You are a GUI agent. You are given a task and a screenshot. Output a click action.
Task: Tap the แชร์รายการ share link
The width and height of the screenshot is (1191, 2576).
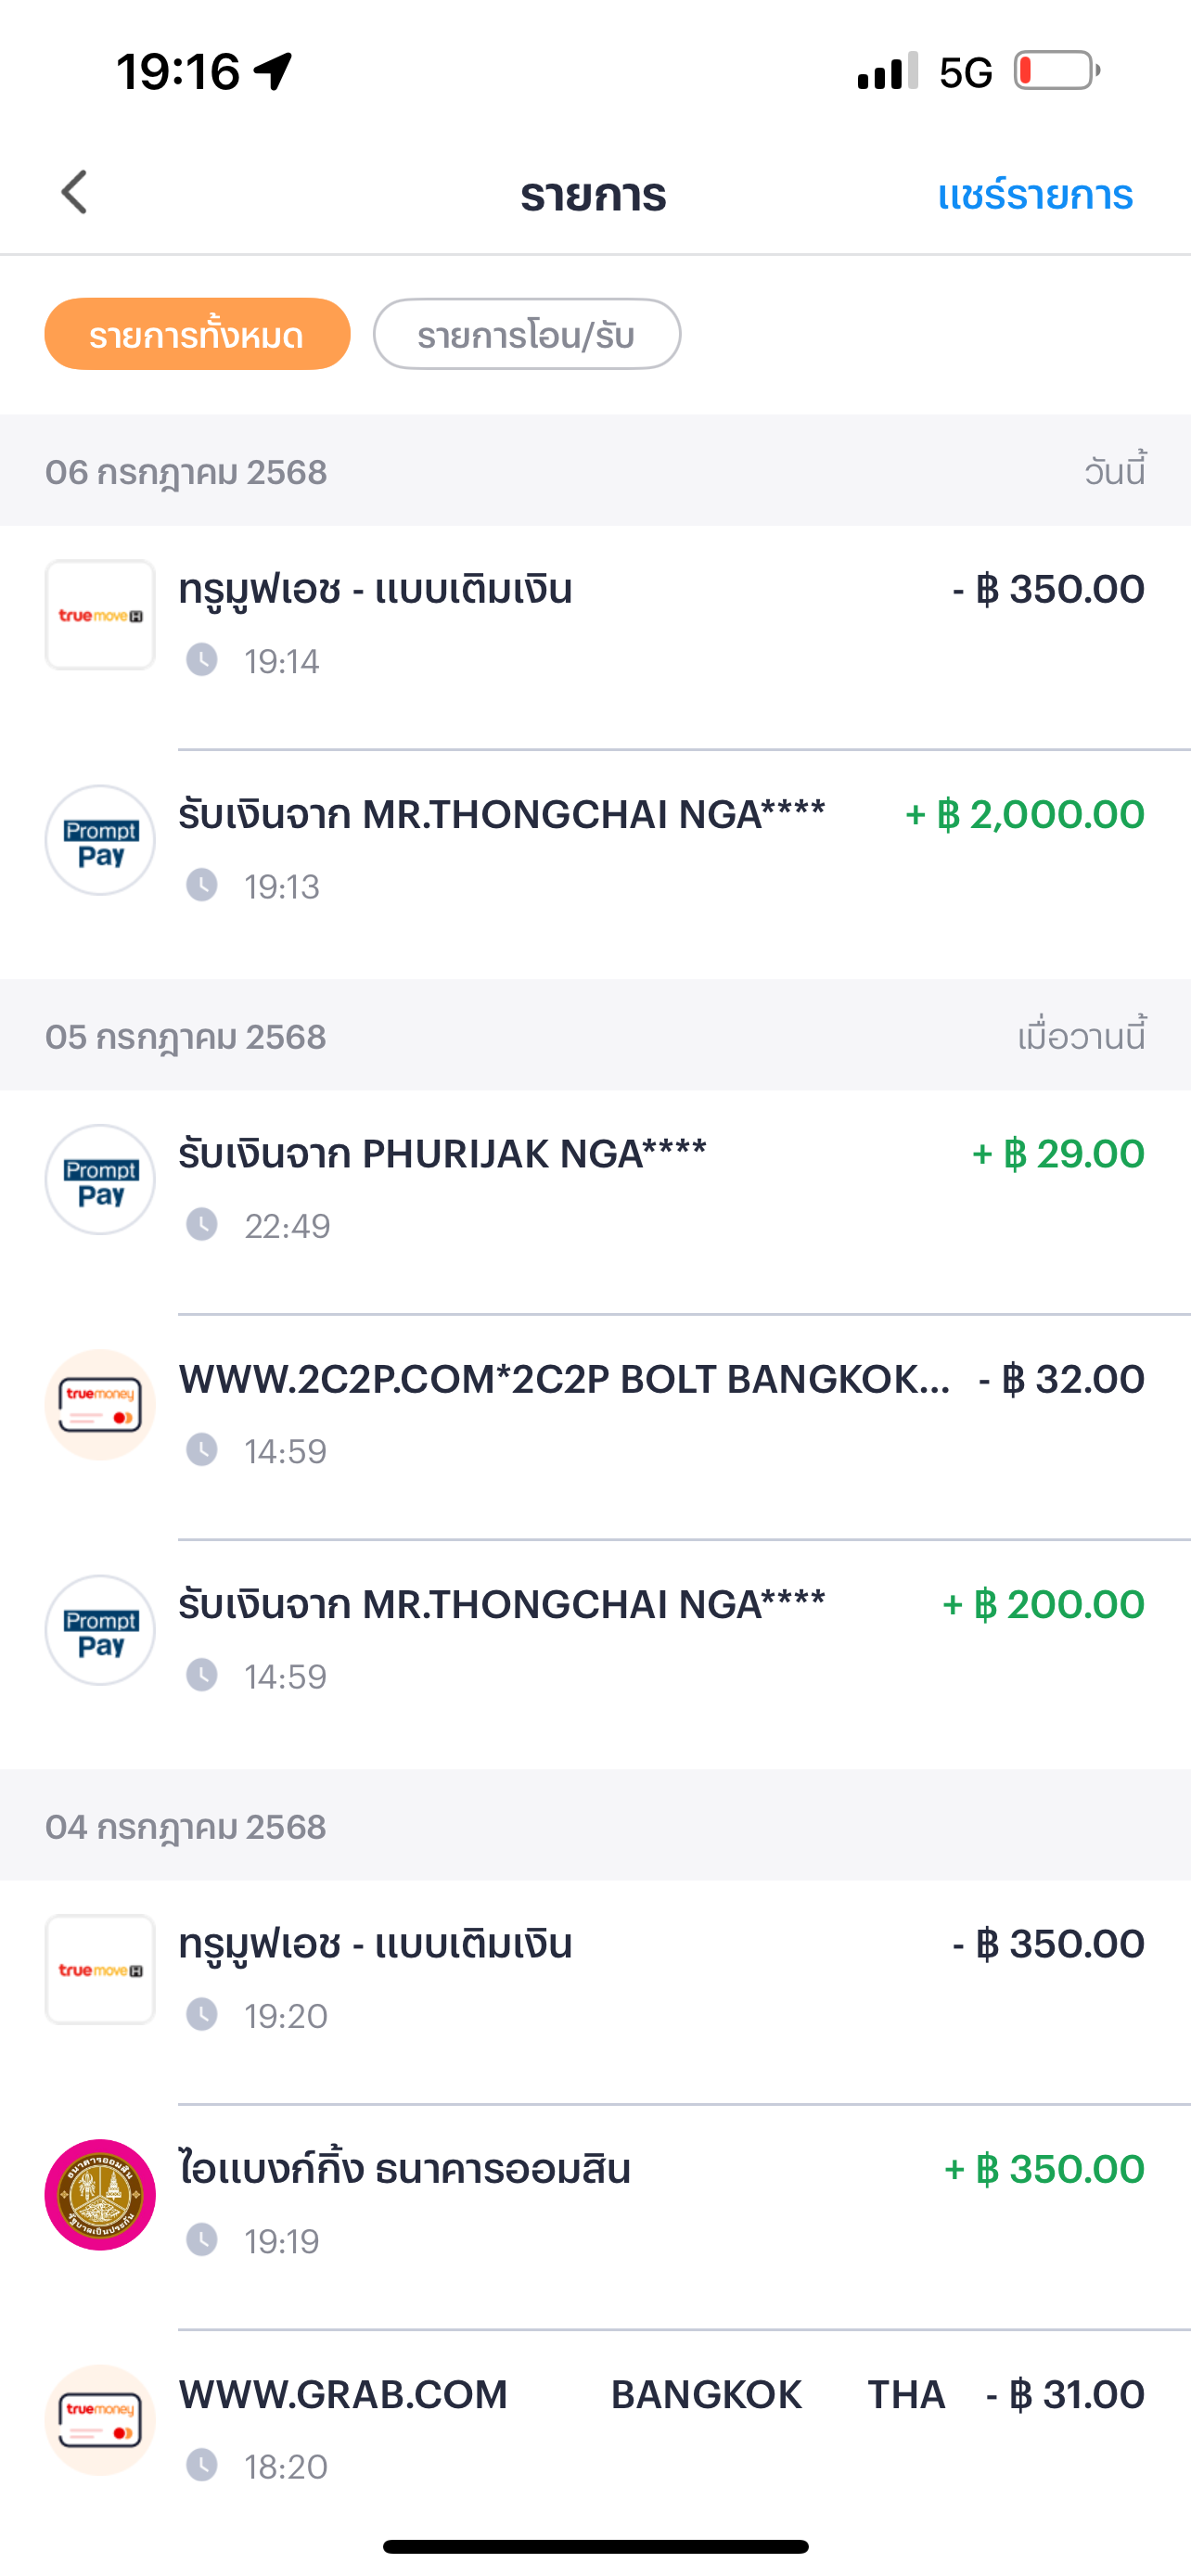click(1035, 194)
